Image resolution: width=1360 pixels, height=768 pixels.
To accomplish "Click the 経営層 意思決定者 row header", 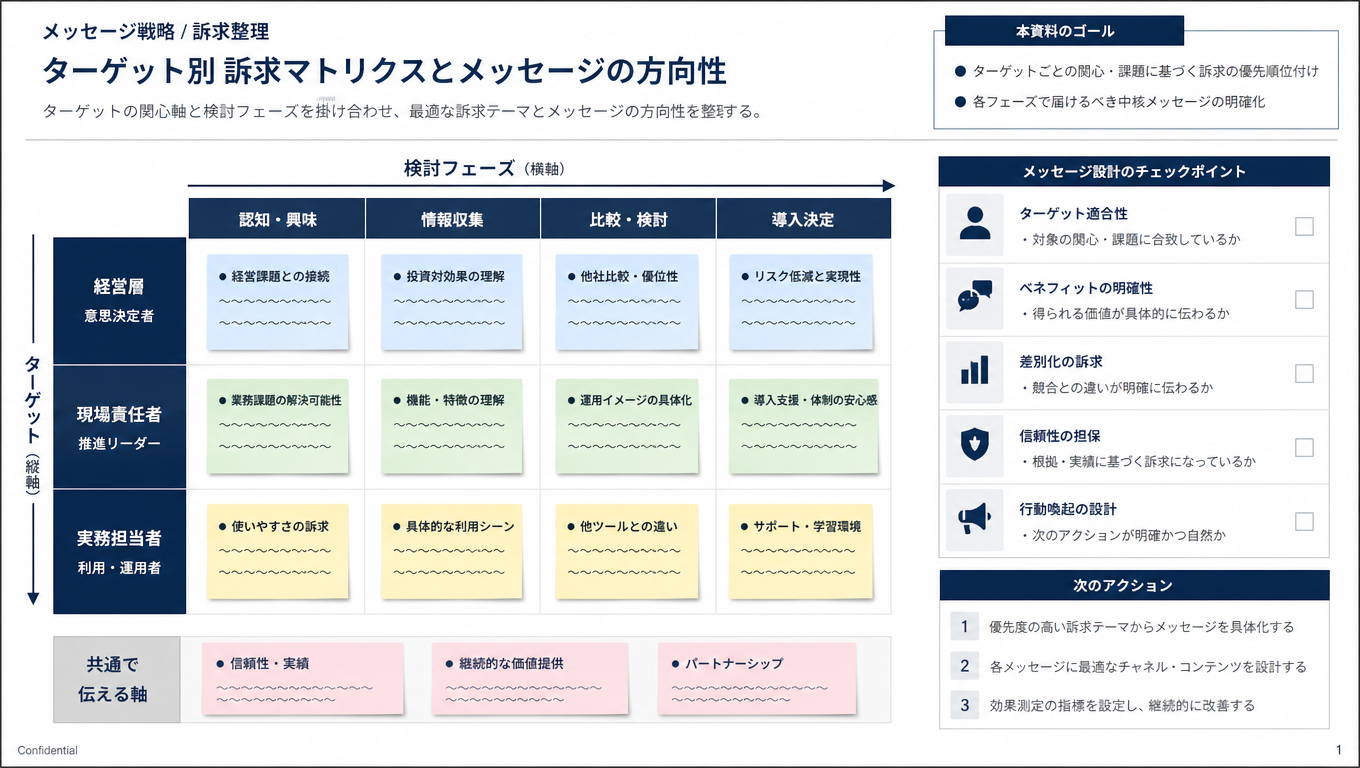I will click(x=120, y=301).
